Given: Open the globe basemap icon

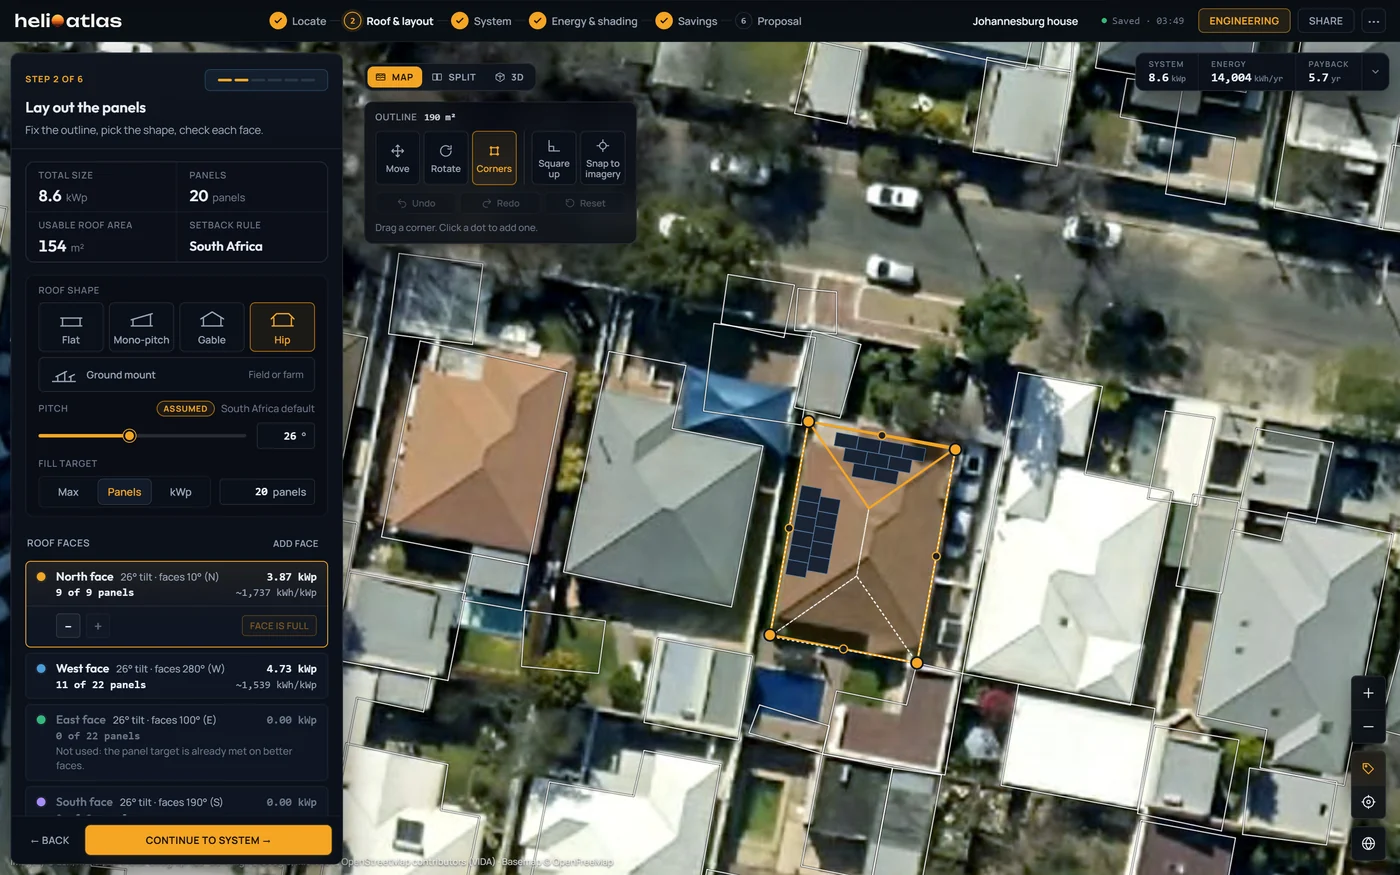Looking at the screenshot, I should pos(1368,843).
